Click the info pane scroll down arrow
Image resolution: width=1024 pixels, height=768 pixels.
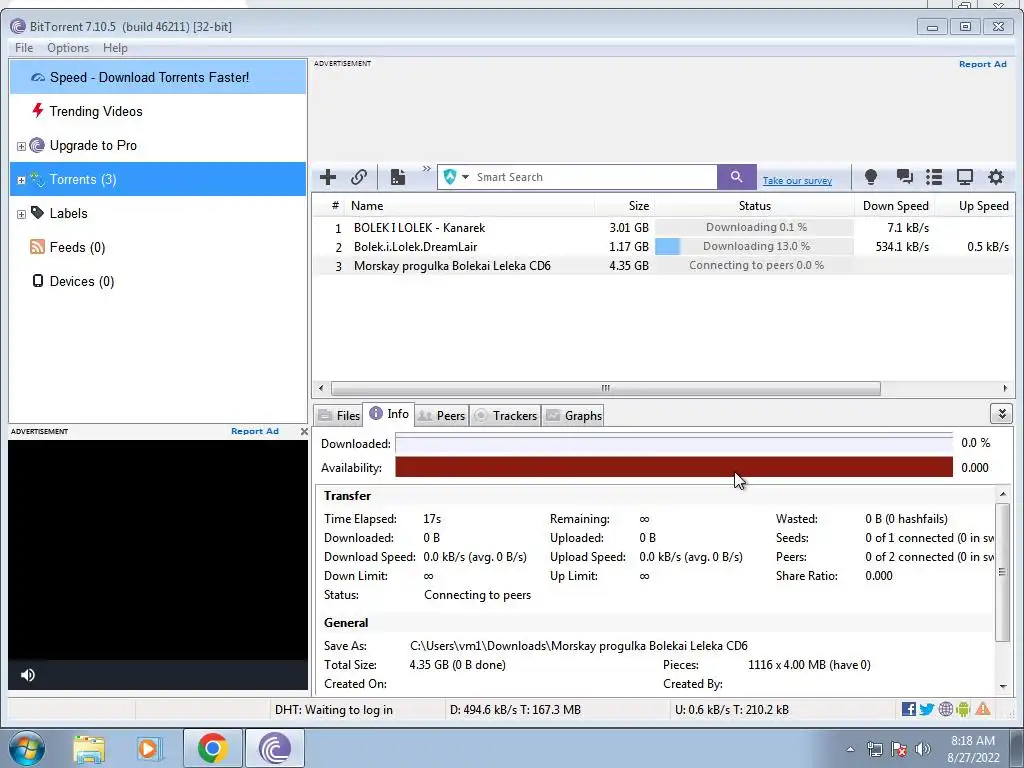pos(1003,686)
